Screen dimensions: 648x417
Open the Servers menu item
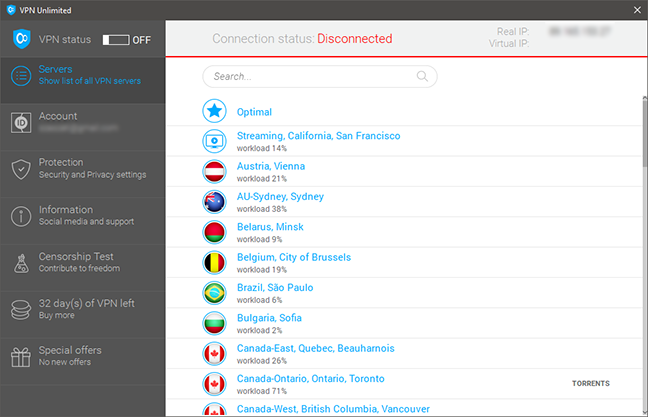pos(83,80)
